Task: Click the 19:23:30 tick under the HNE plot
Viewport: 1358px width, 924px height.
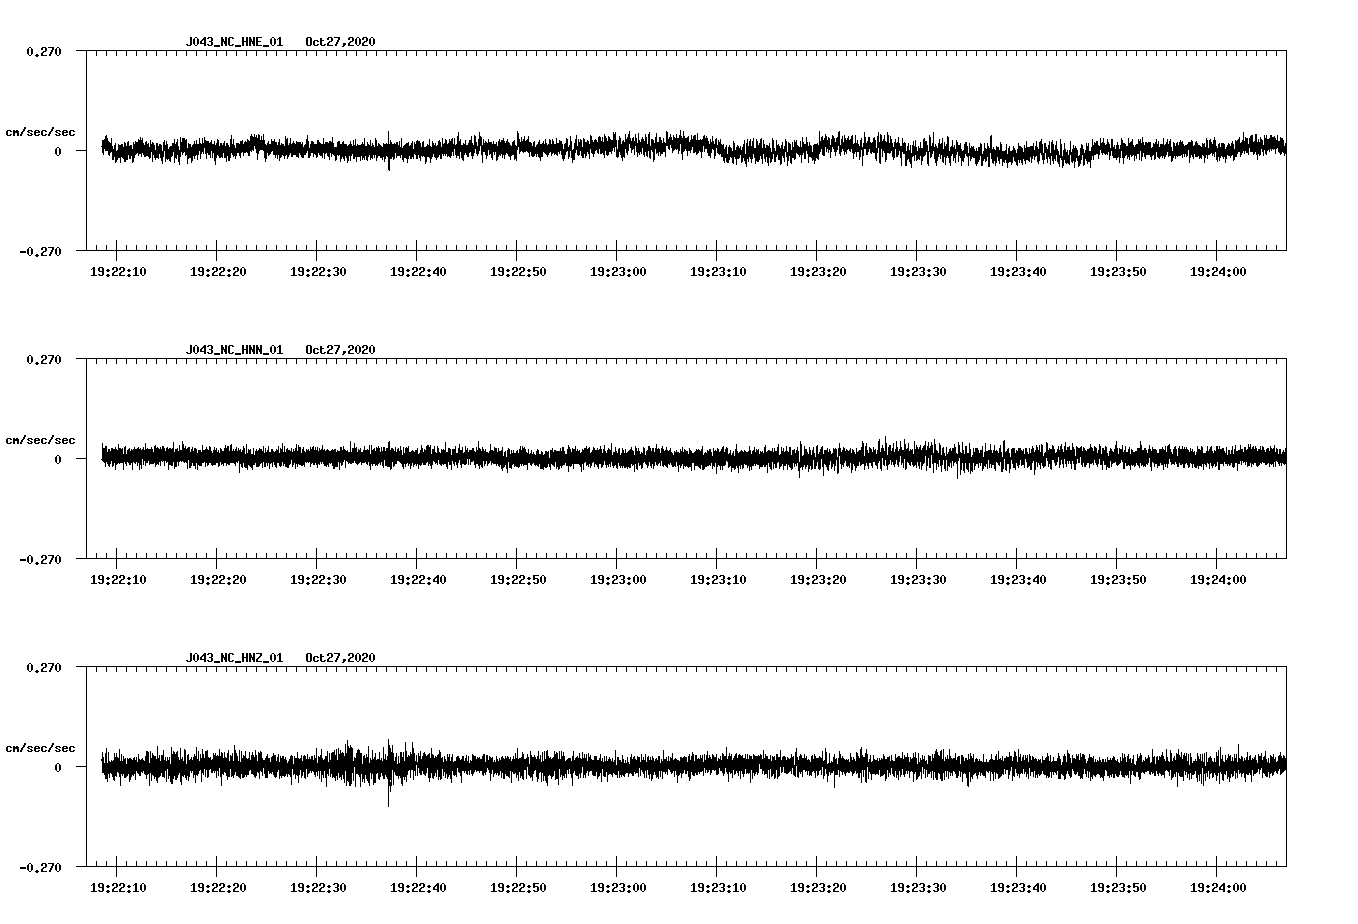Action: [918, 270]
